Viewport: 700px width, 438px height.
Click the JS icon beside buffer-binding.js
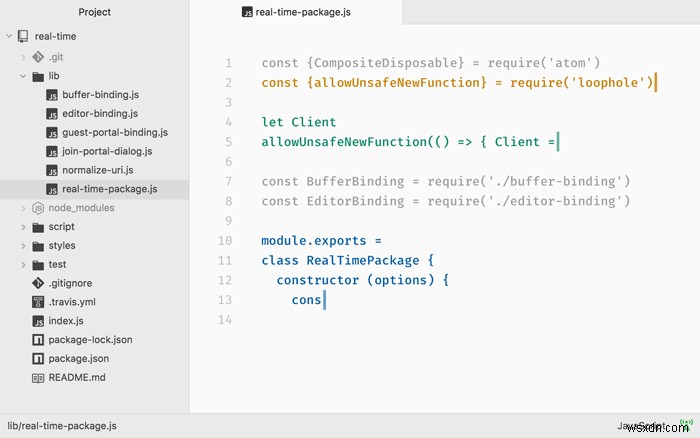pos(52,94)
